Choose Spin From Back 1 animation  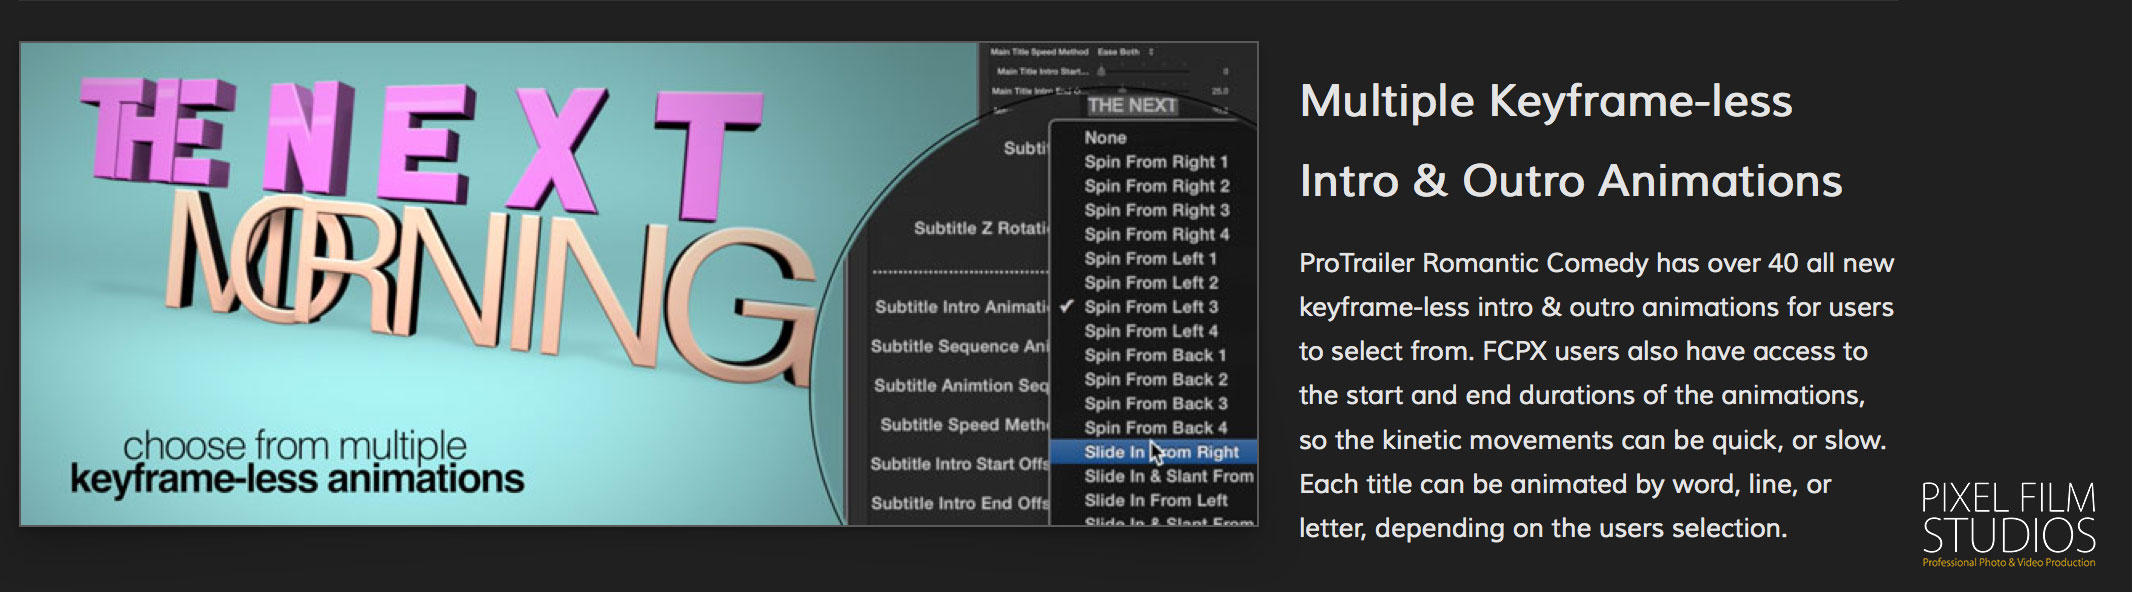(1154, 355)
